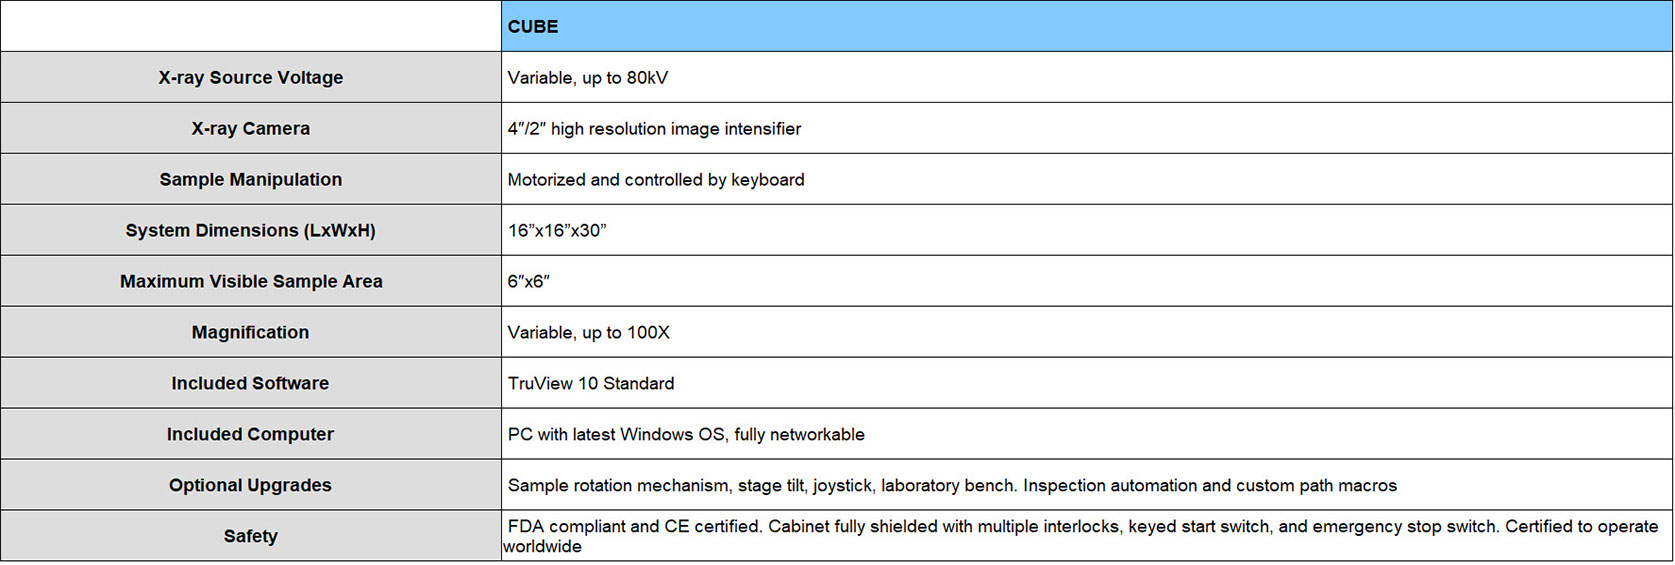1675x565 pixels.
Task: Click the FDA compliant safety description
Action: click(1081, 536)
